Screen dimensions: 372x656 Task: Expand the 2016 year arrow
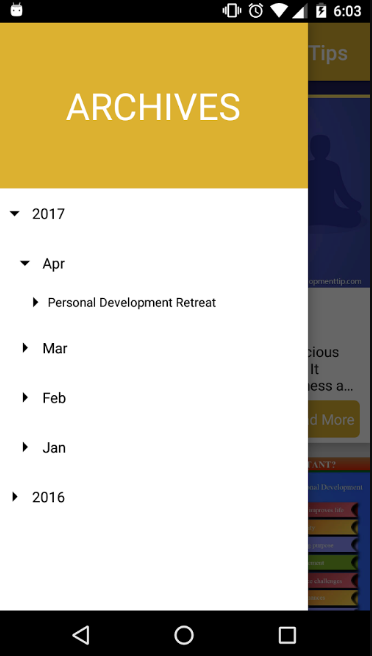coord(15,497)
